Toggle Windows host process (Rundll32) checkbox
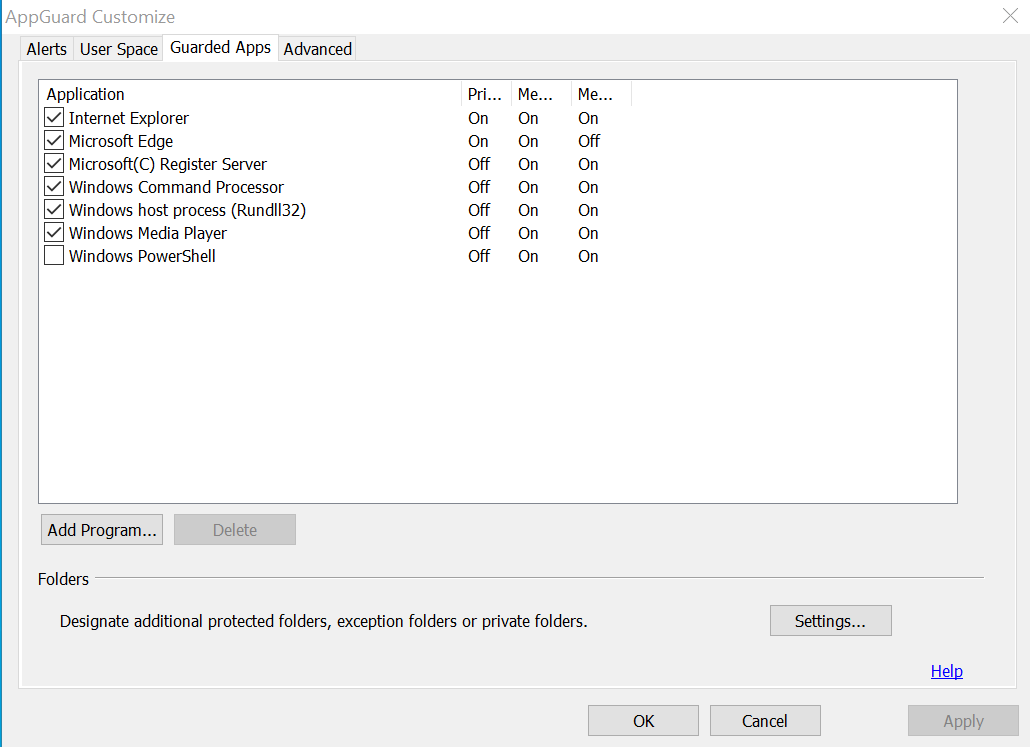This screenshot has height=747, width=1030. [54, 210]
